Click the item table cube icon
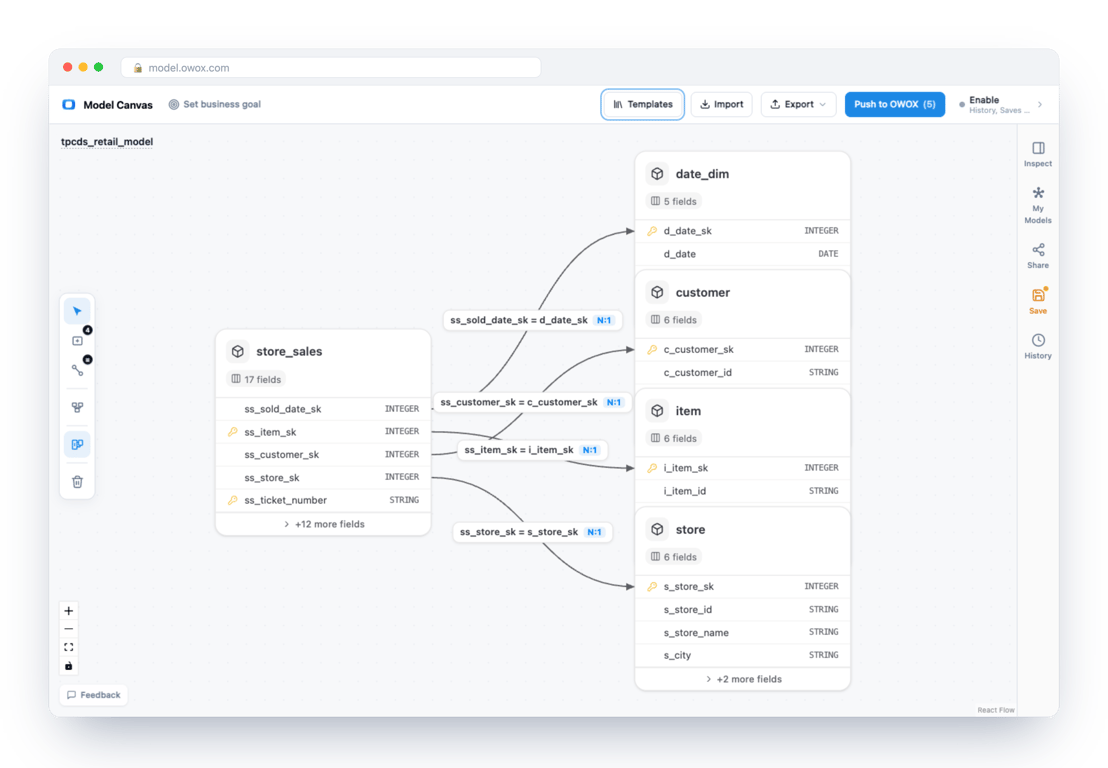 657,411
